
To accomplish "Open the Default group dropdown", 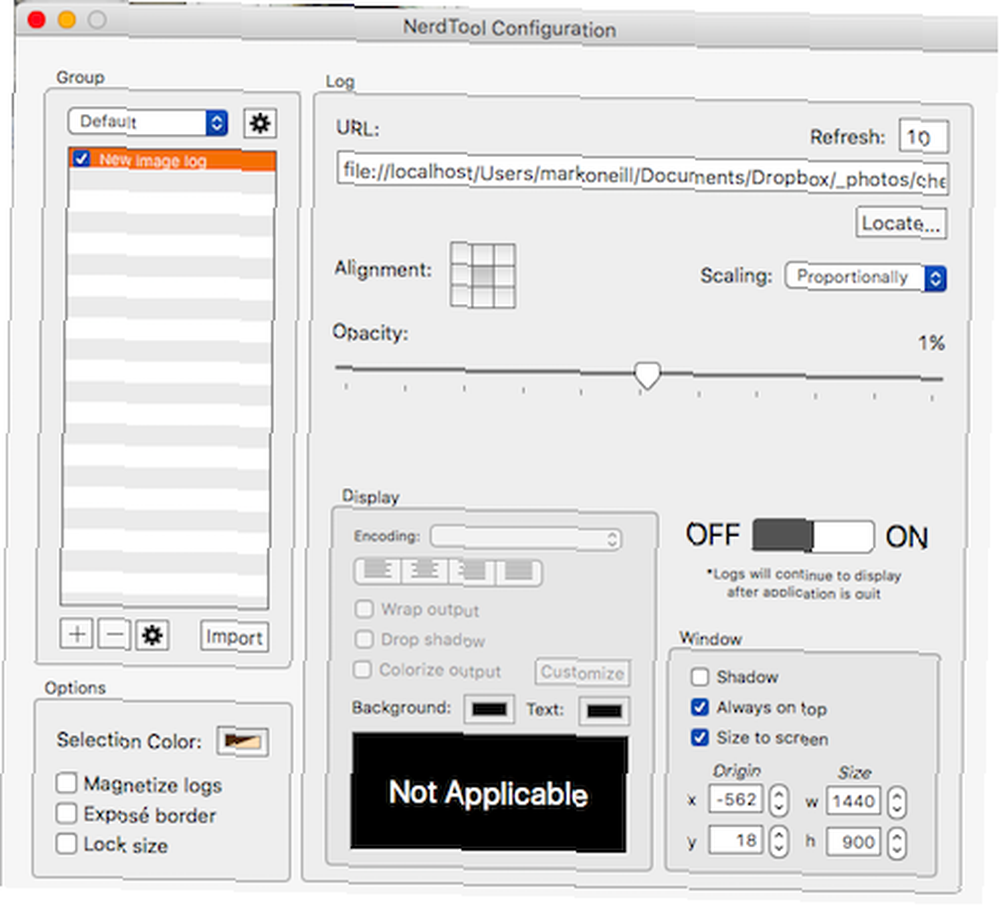I will (148, 122).
